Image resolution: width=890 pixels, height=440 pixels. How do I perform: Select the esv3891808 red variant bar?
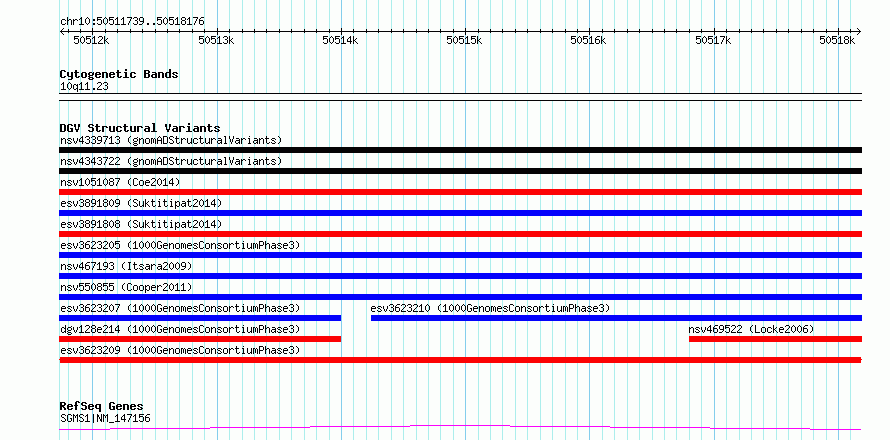[x=460, y=234]
